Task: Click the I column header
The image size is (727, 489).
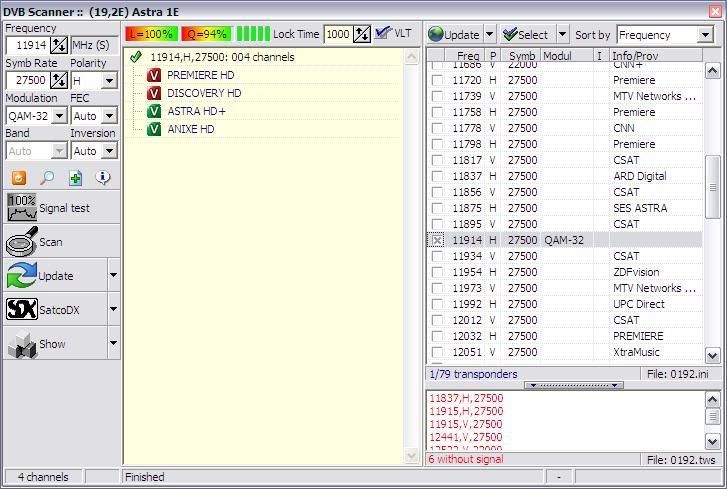Action: tap(601, 56)
